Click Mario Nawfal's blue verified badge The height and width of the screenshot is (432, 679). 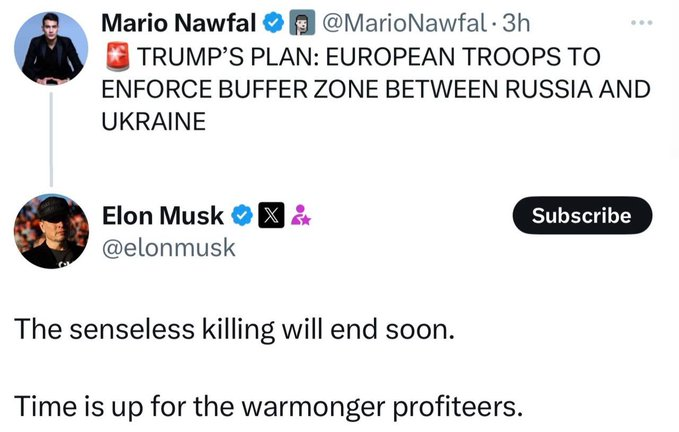(x=272, y=21)
